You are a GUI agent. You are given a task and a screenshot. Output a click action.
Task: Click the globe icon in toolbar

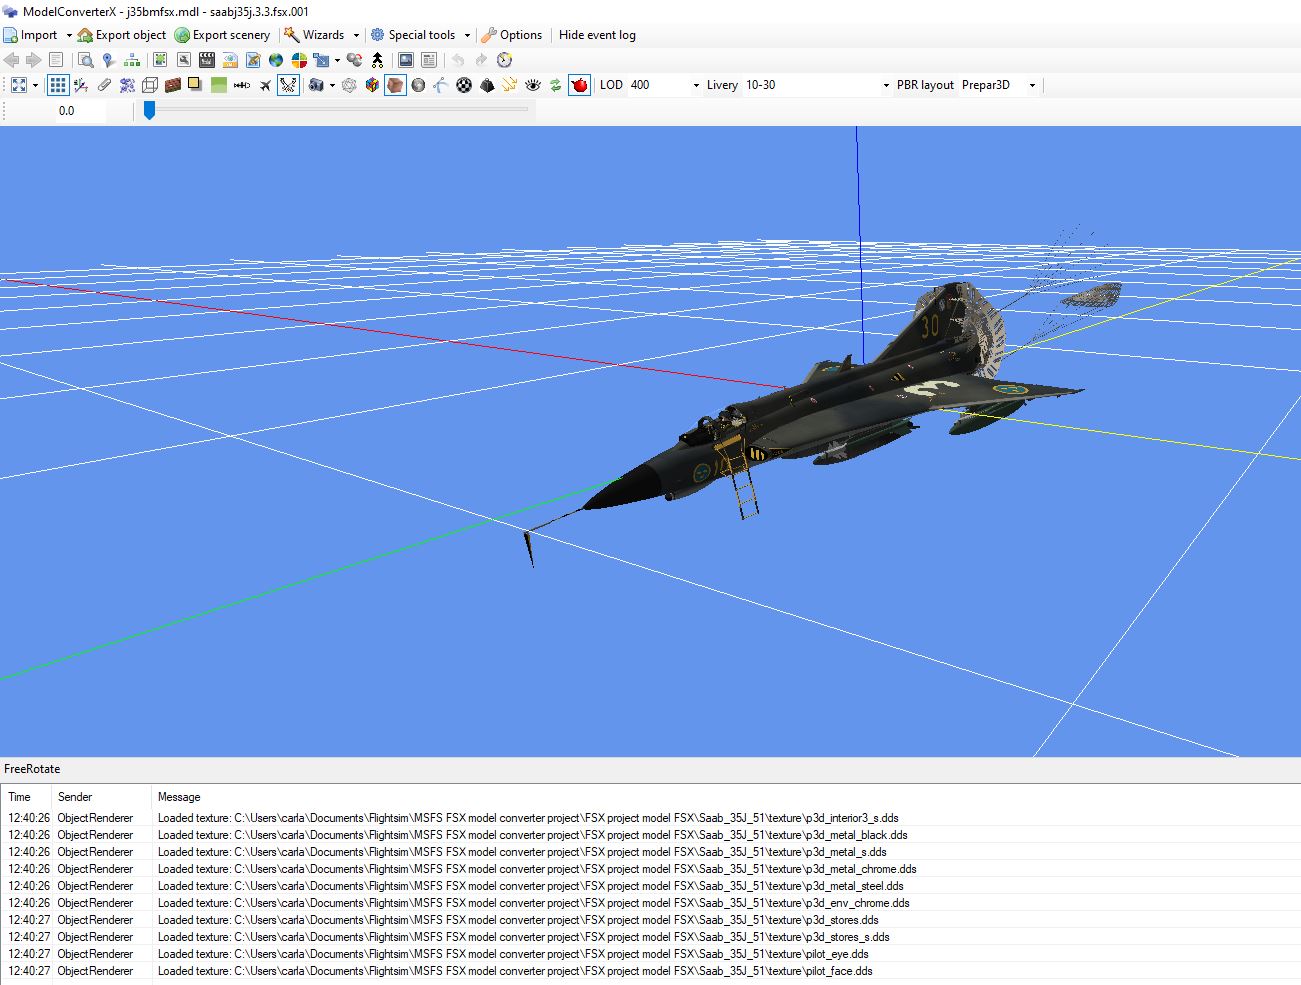click(276, 60)
